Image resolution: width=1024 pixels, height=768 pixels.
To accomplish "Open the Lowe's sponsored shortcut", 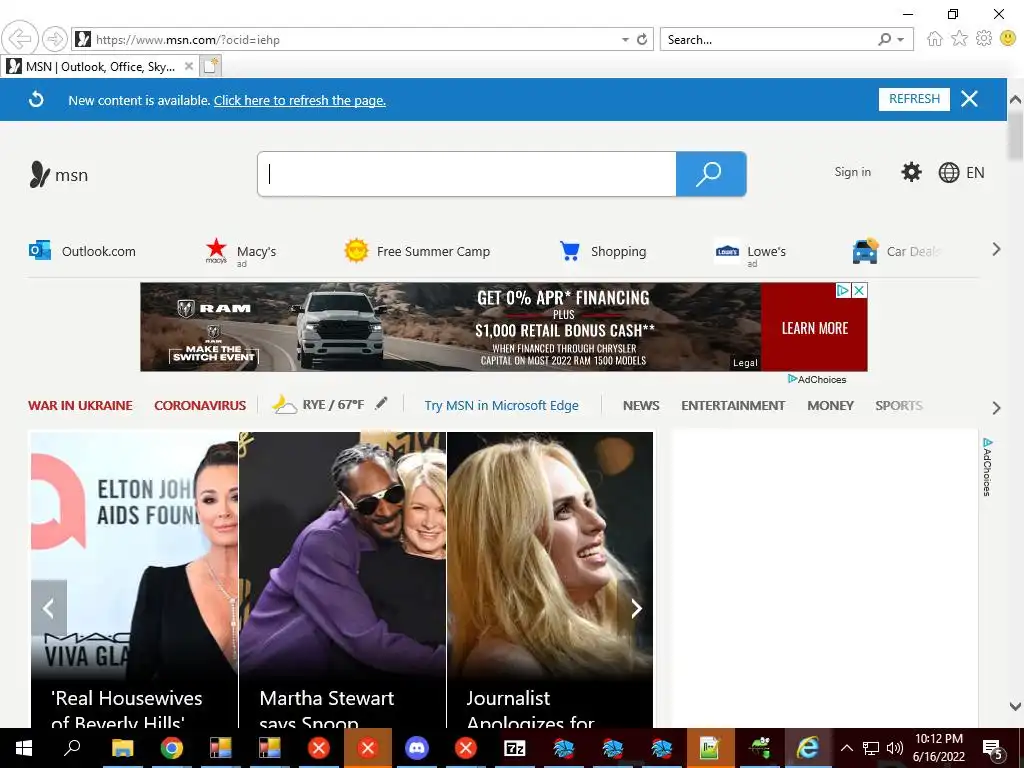I will pos(750,253).
